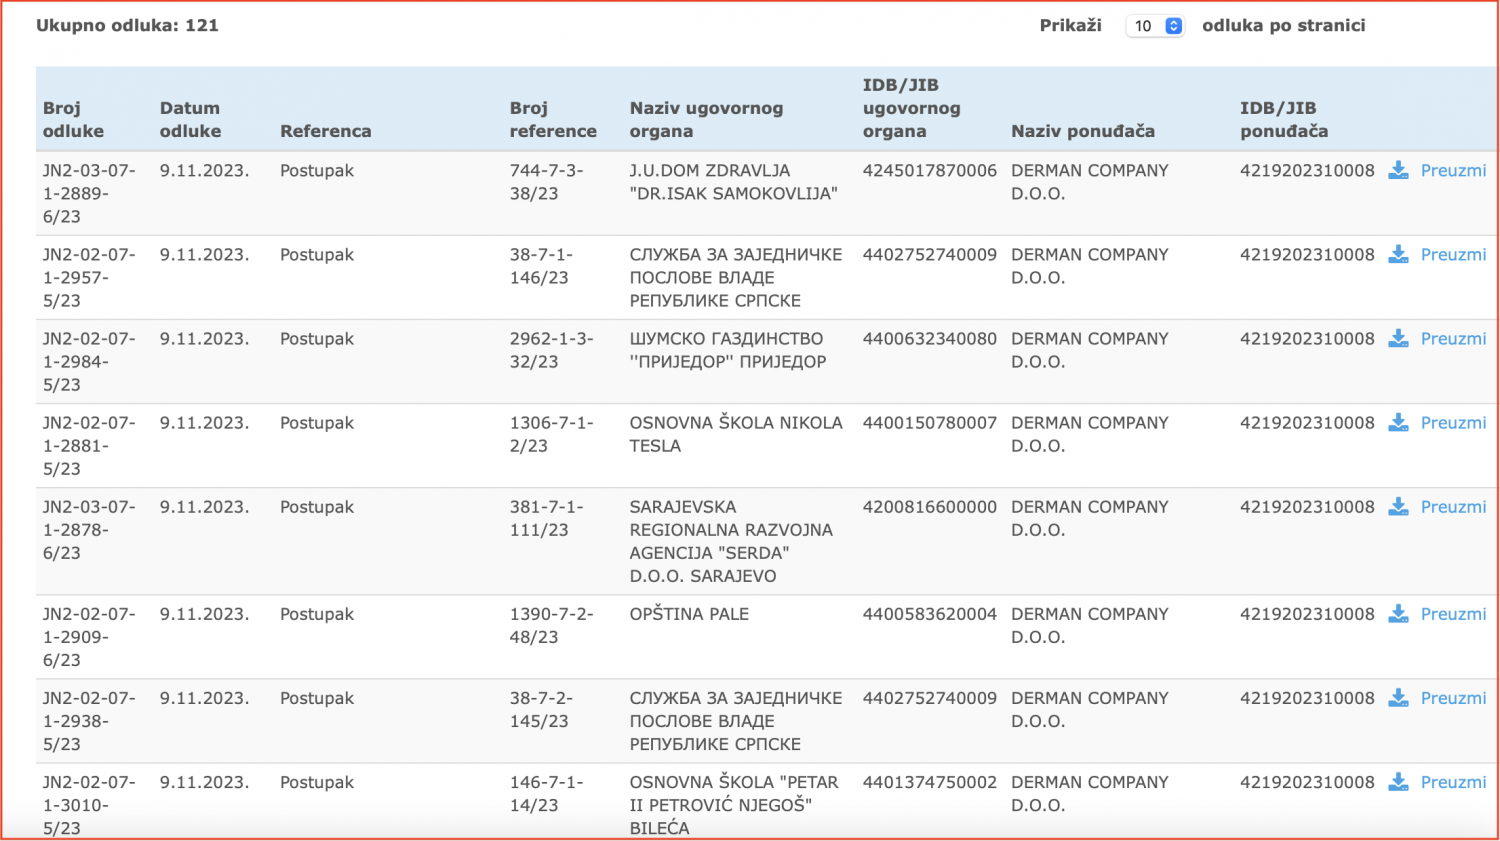Viewport: 1500px width, 841px height.
Task: Click the Datum odluke column header
Action: click(190, 120)
